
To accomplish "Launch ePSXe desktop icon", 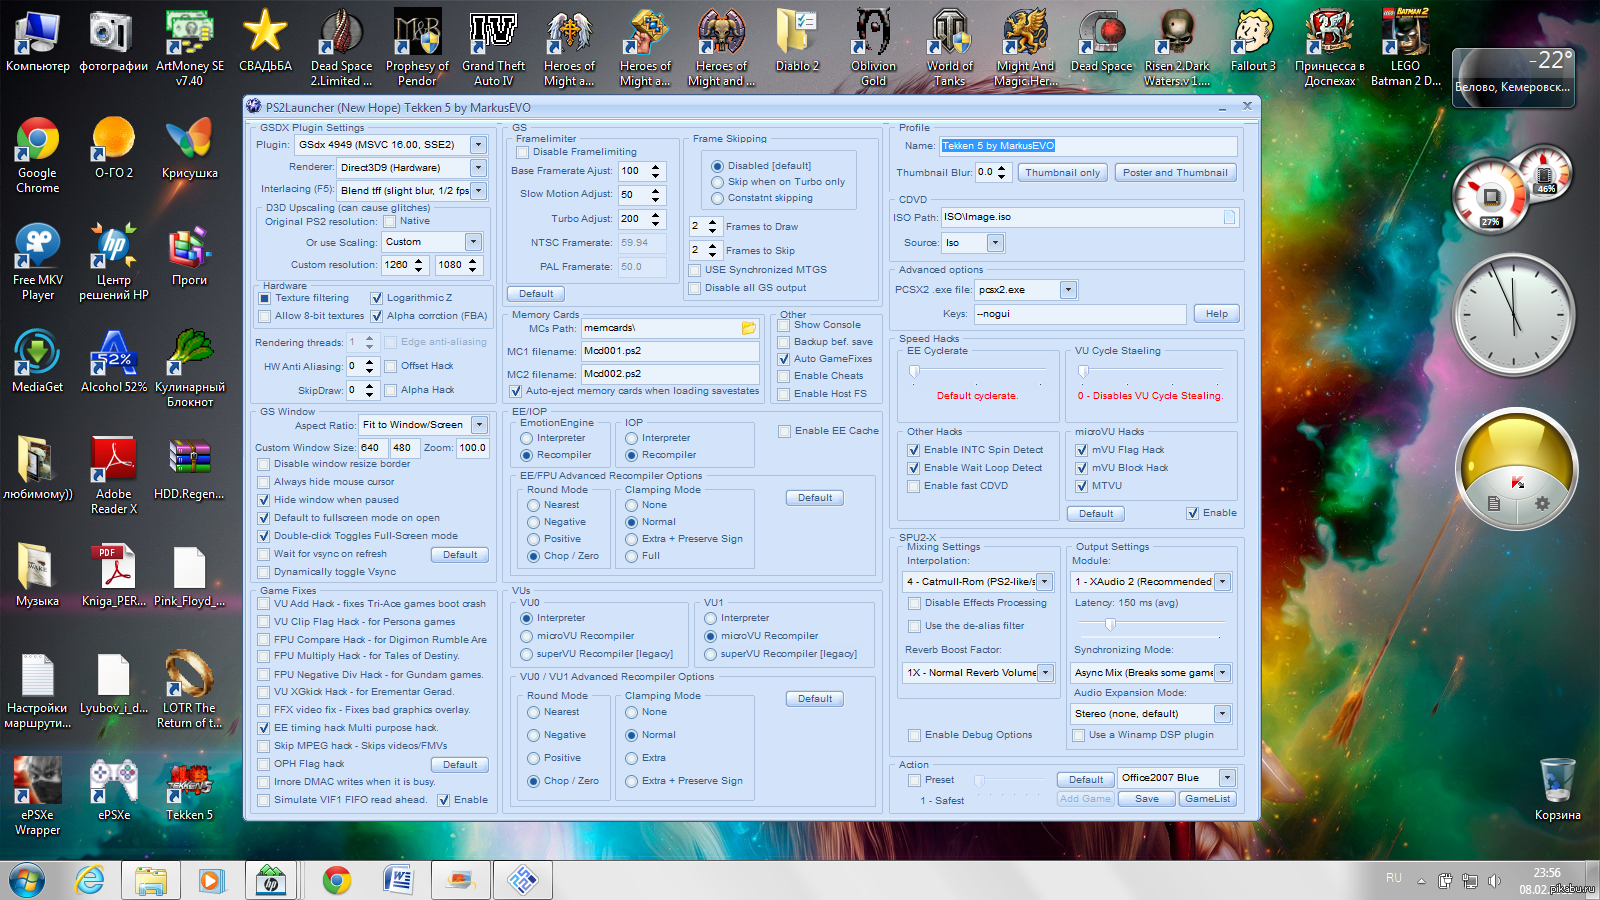I will 114,789.
